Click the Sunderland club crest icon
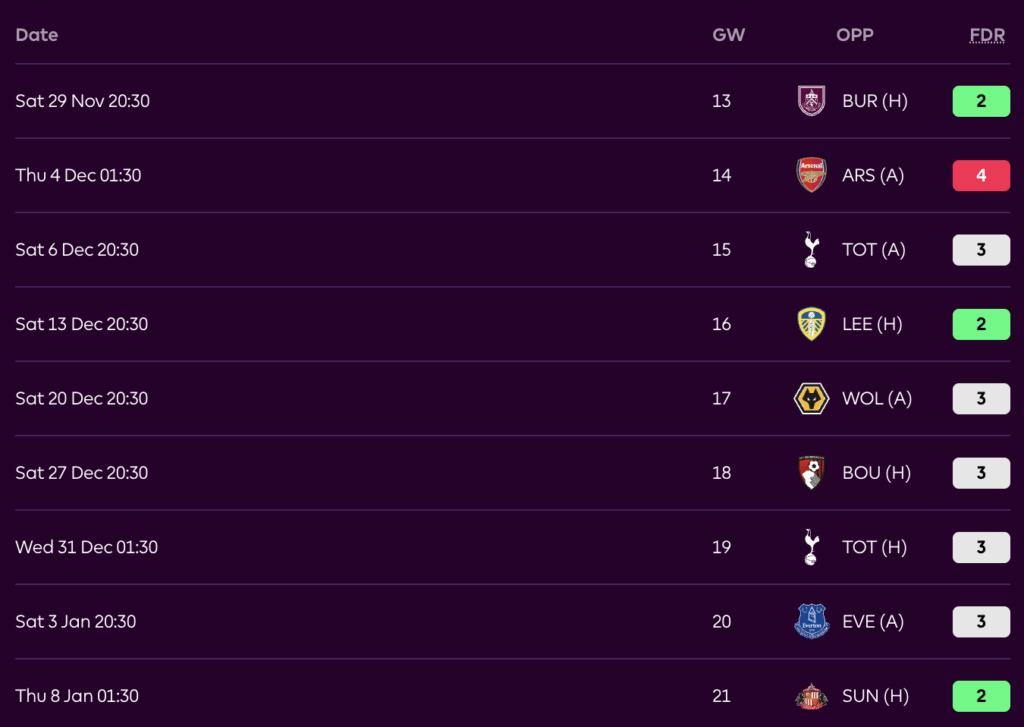This screenshot has height=727, width=1024. 811,696
